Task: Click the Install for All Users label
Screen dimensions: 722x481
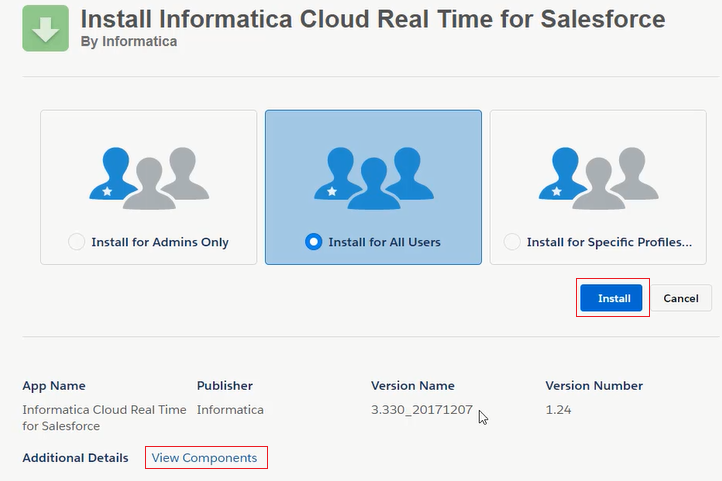Action: click(x=384, y=242)
